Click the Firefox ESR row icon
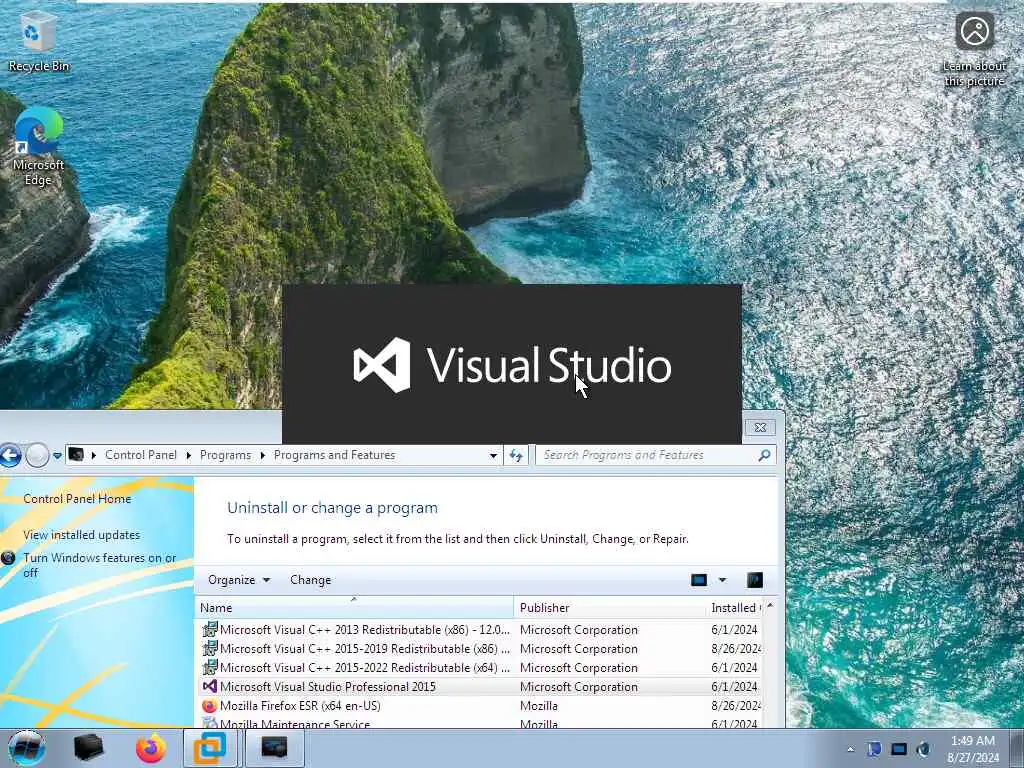This screenshot has width=1024, height=768. [210, 705]
